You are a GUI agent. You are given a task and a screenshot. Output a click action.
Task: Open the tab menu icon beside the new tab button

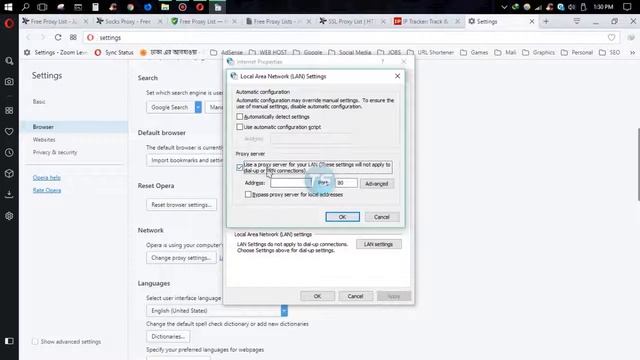pos(576,21)
